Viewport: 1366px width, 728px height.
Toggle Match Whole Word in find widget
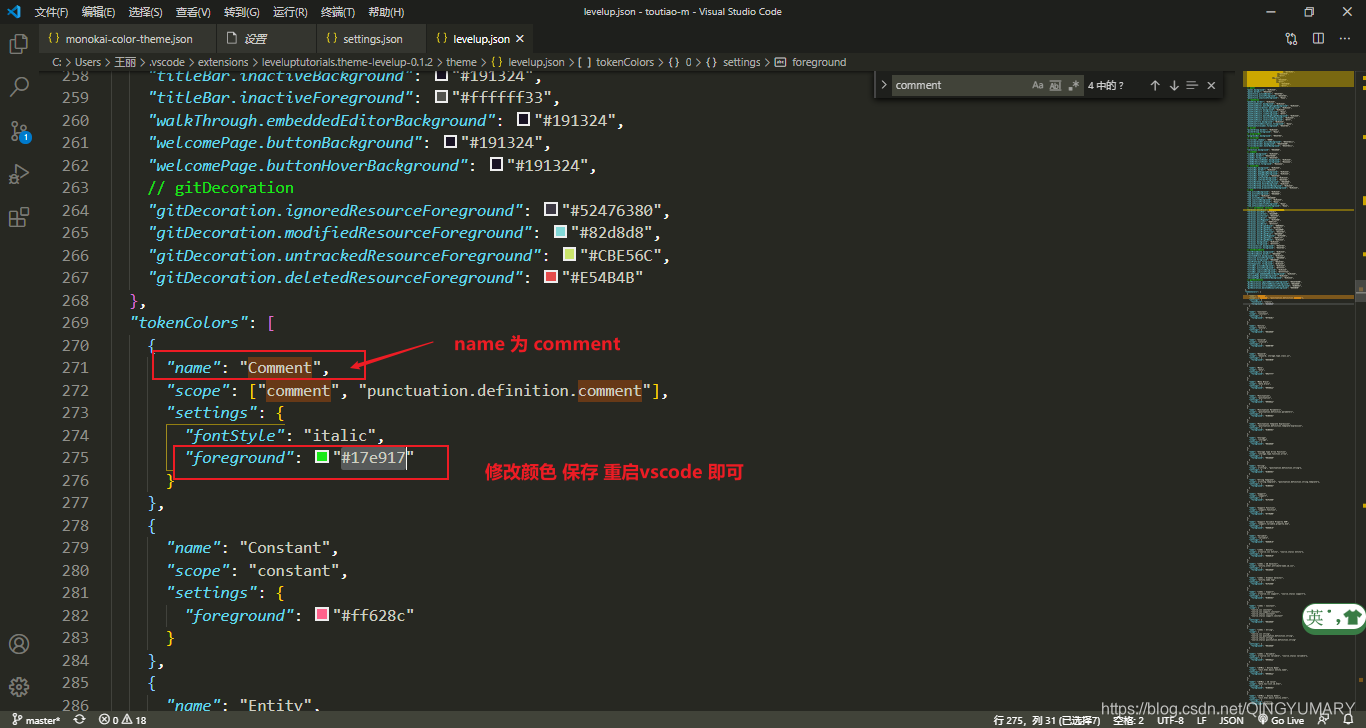click(1055, 85)
